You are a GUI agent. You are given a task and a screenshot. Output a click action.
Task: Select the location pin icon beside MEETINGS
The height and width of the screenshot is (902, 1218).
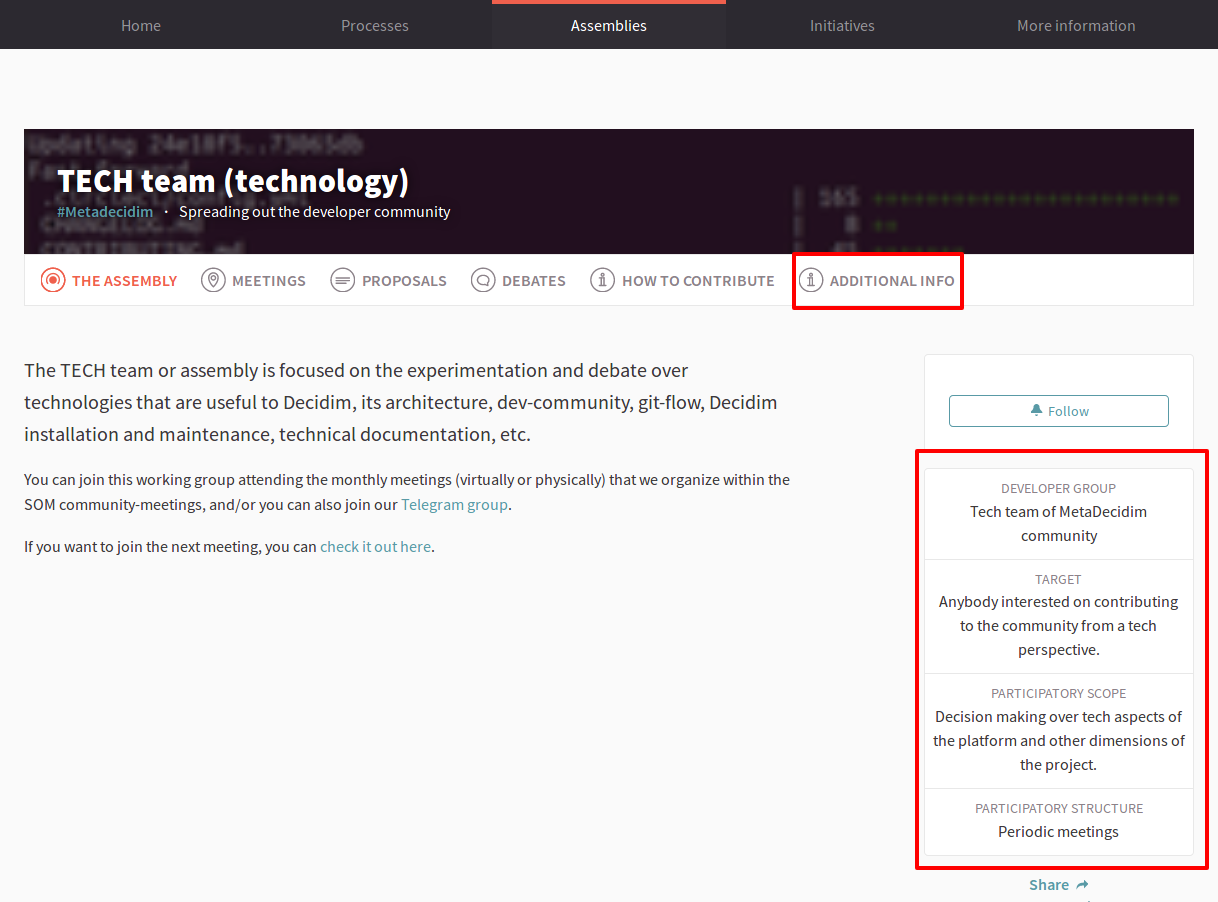(213, 280)
